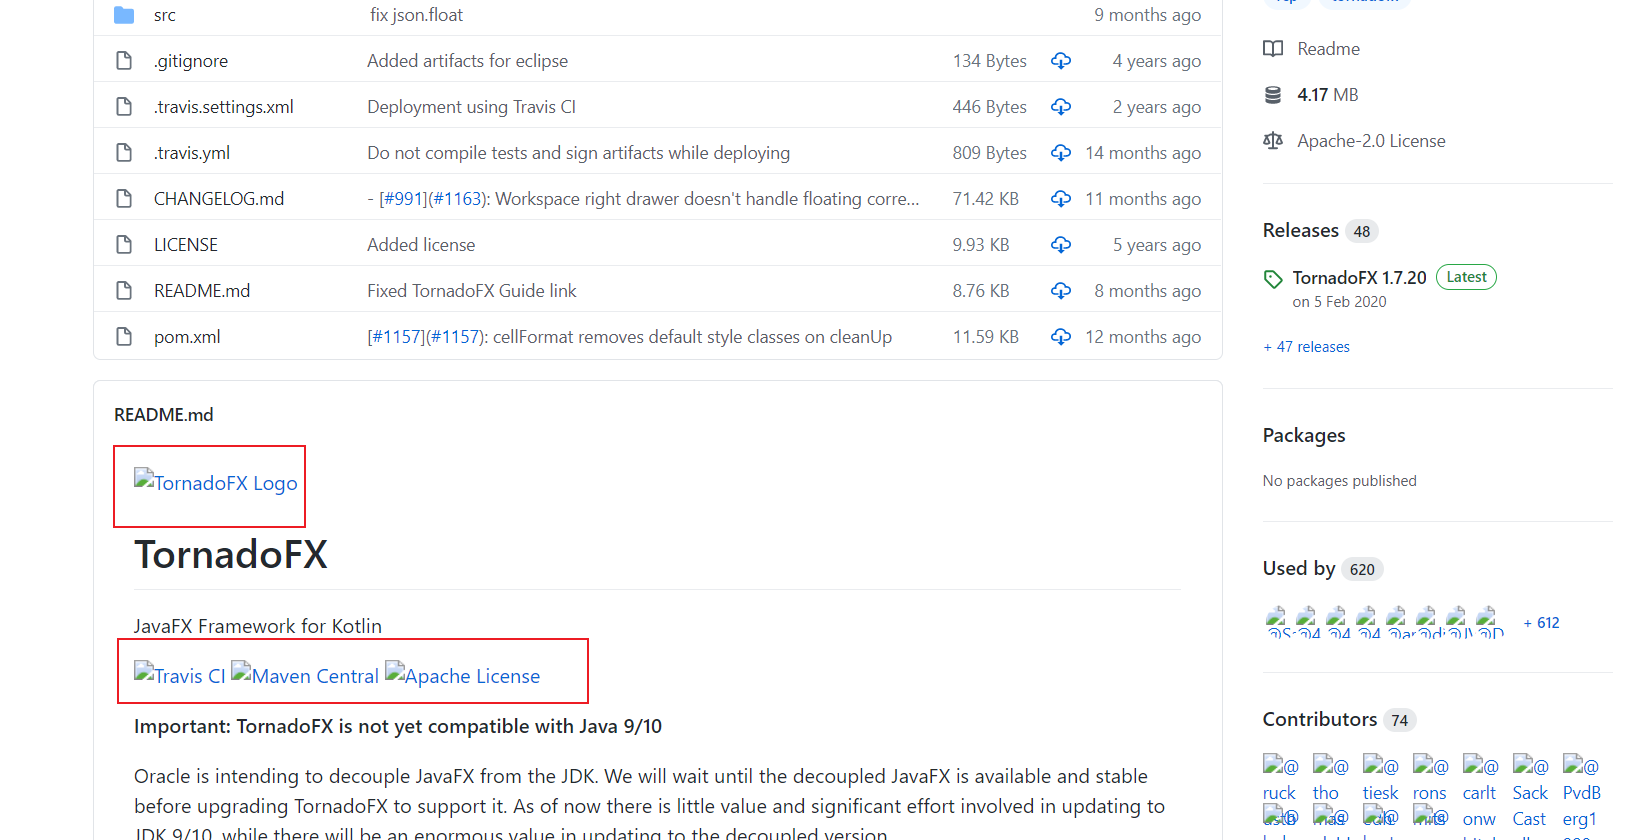The image size is (1632, 840).
Task: Download .travis.settings.xml via cloud icon
Action: pos(1061,107)
